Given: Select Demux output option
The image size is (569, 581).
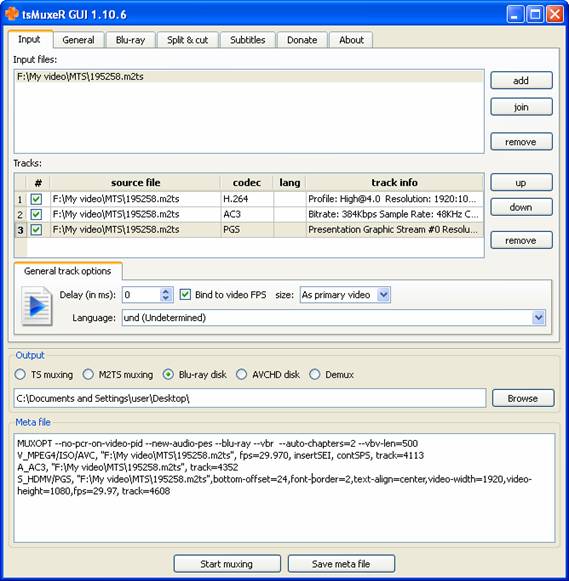Looking at the screenshot, I should (315, 375).
